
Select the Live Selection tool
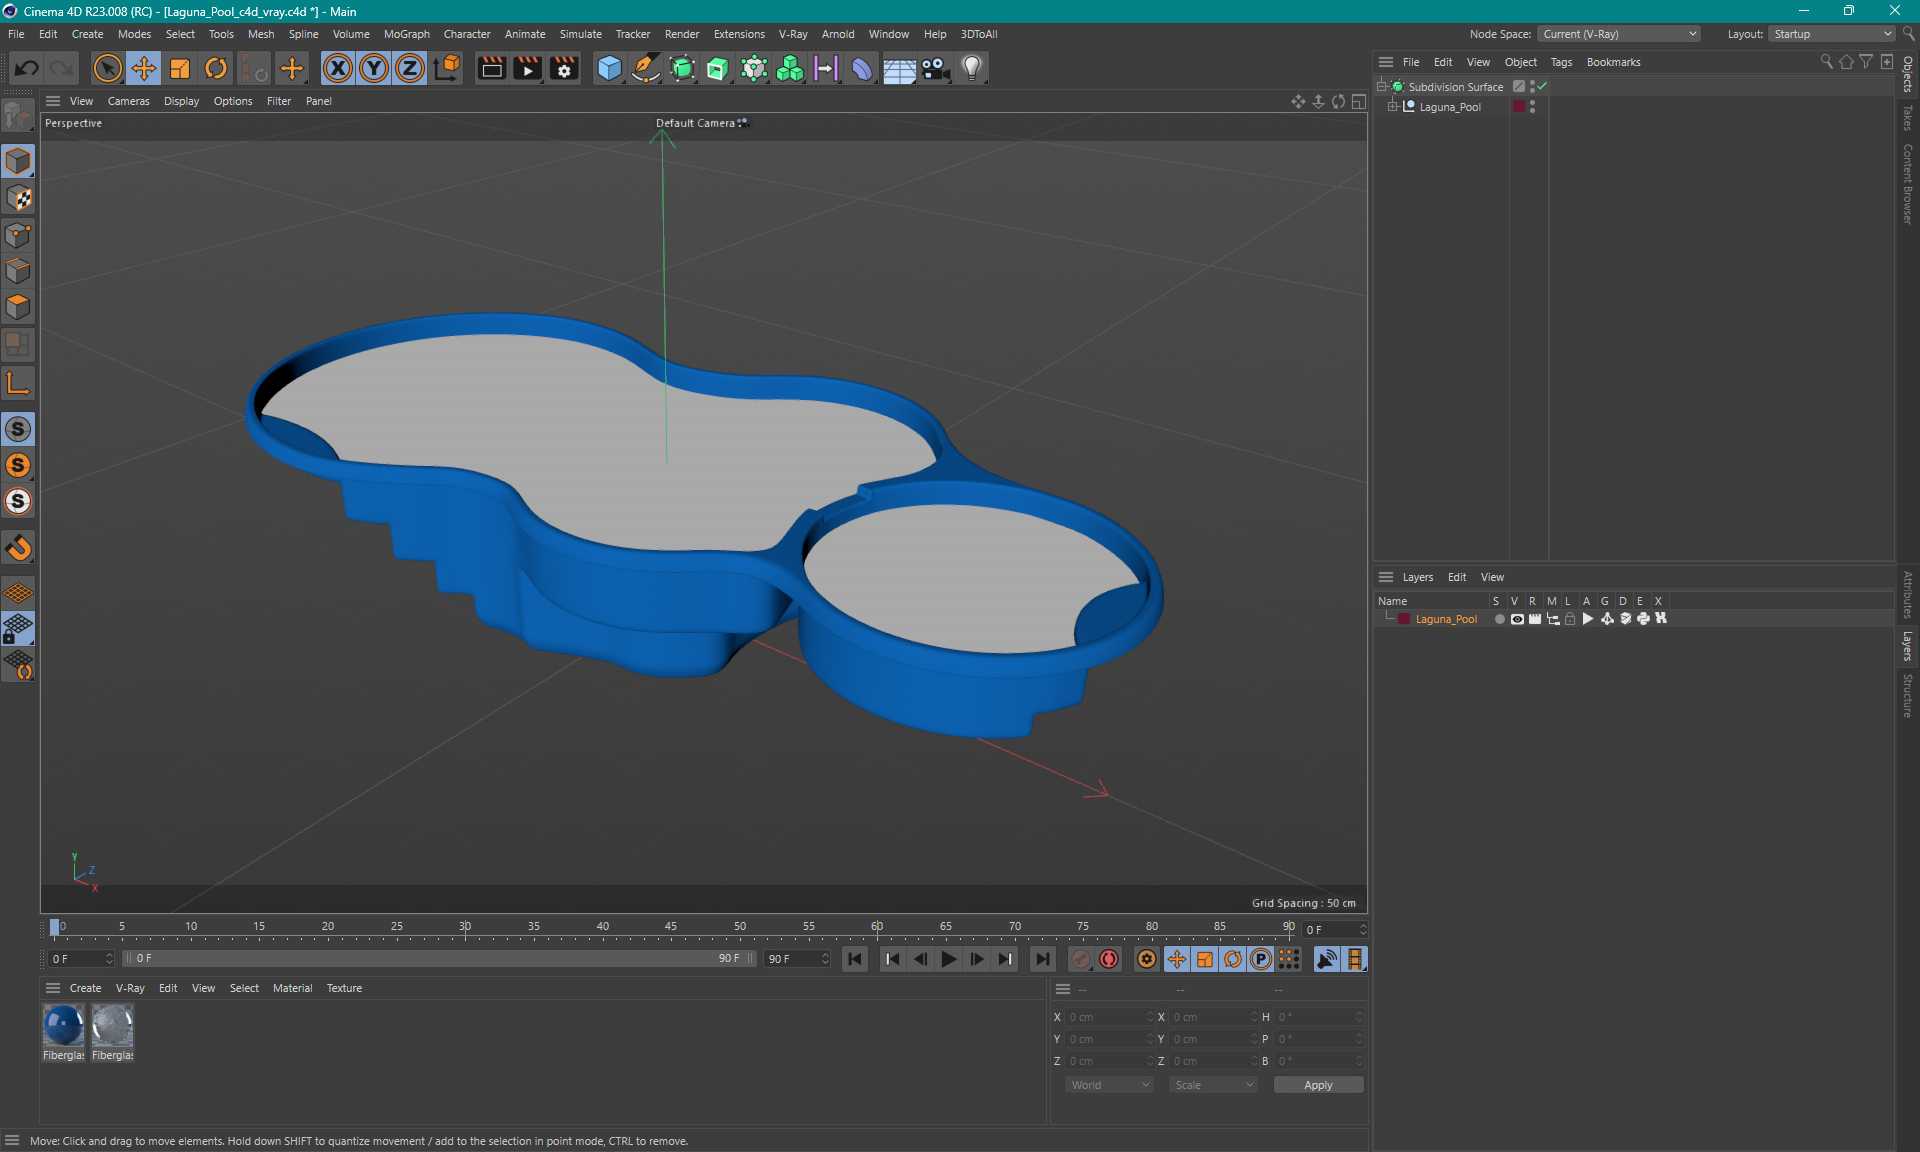[107, 68]
